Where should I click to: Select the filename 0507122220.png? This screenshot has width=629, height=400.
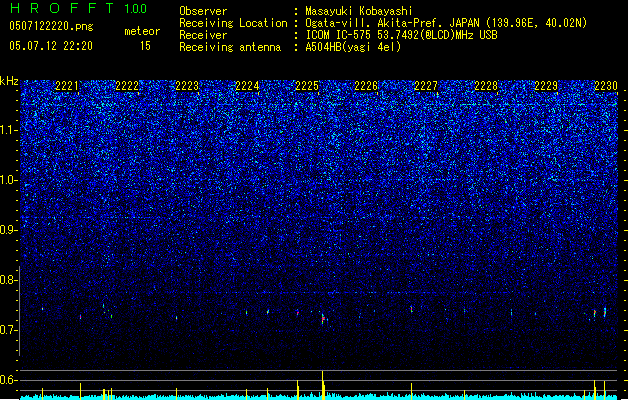click(51, 26)
